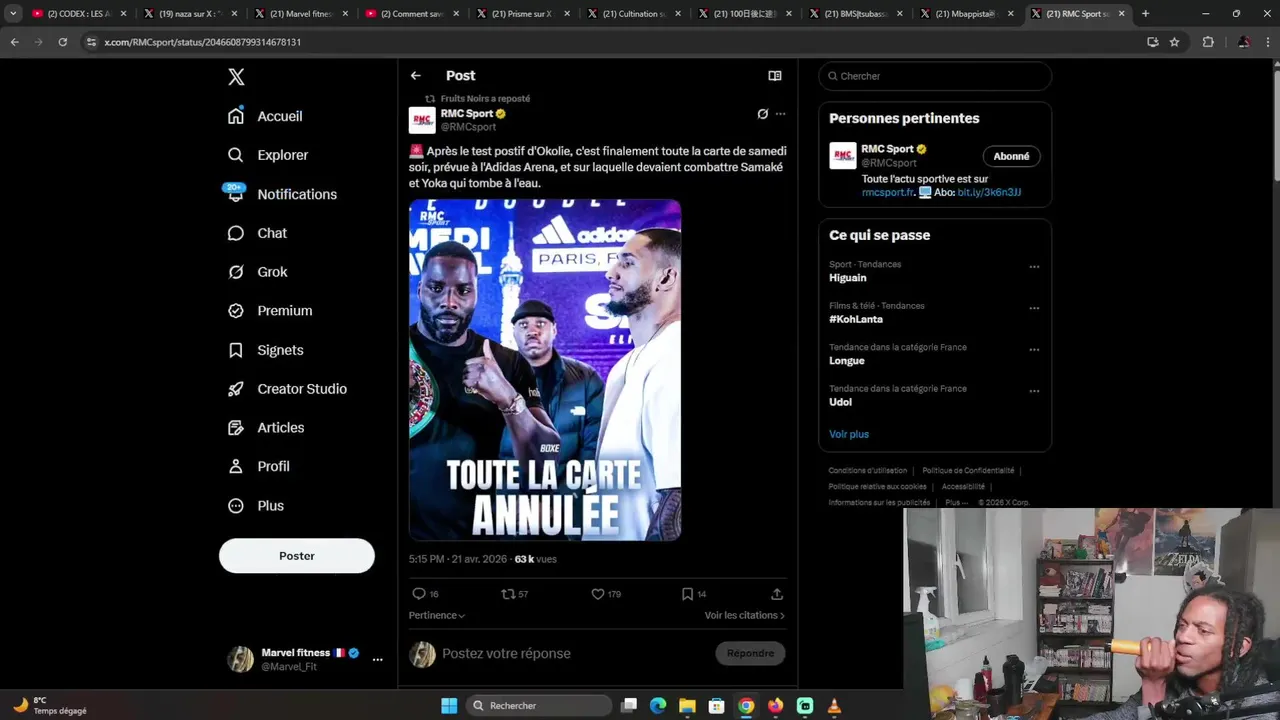Open Politique de Confidentialité footer link
Screen dimensions: 1280x720
point(968,471)
